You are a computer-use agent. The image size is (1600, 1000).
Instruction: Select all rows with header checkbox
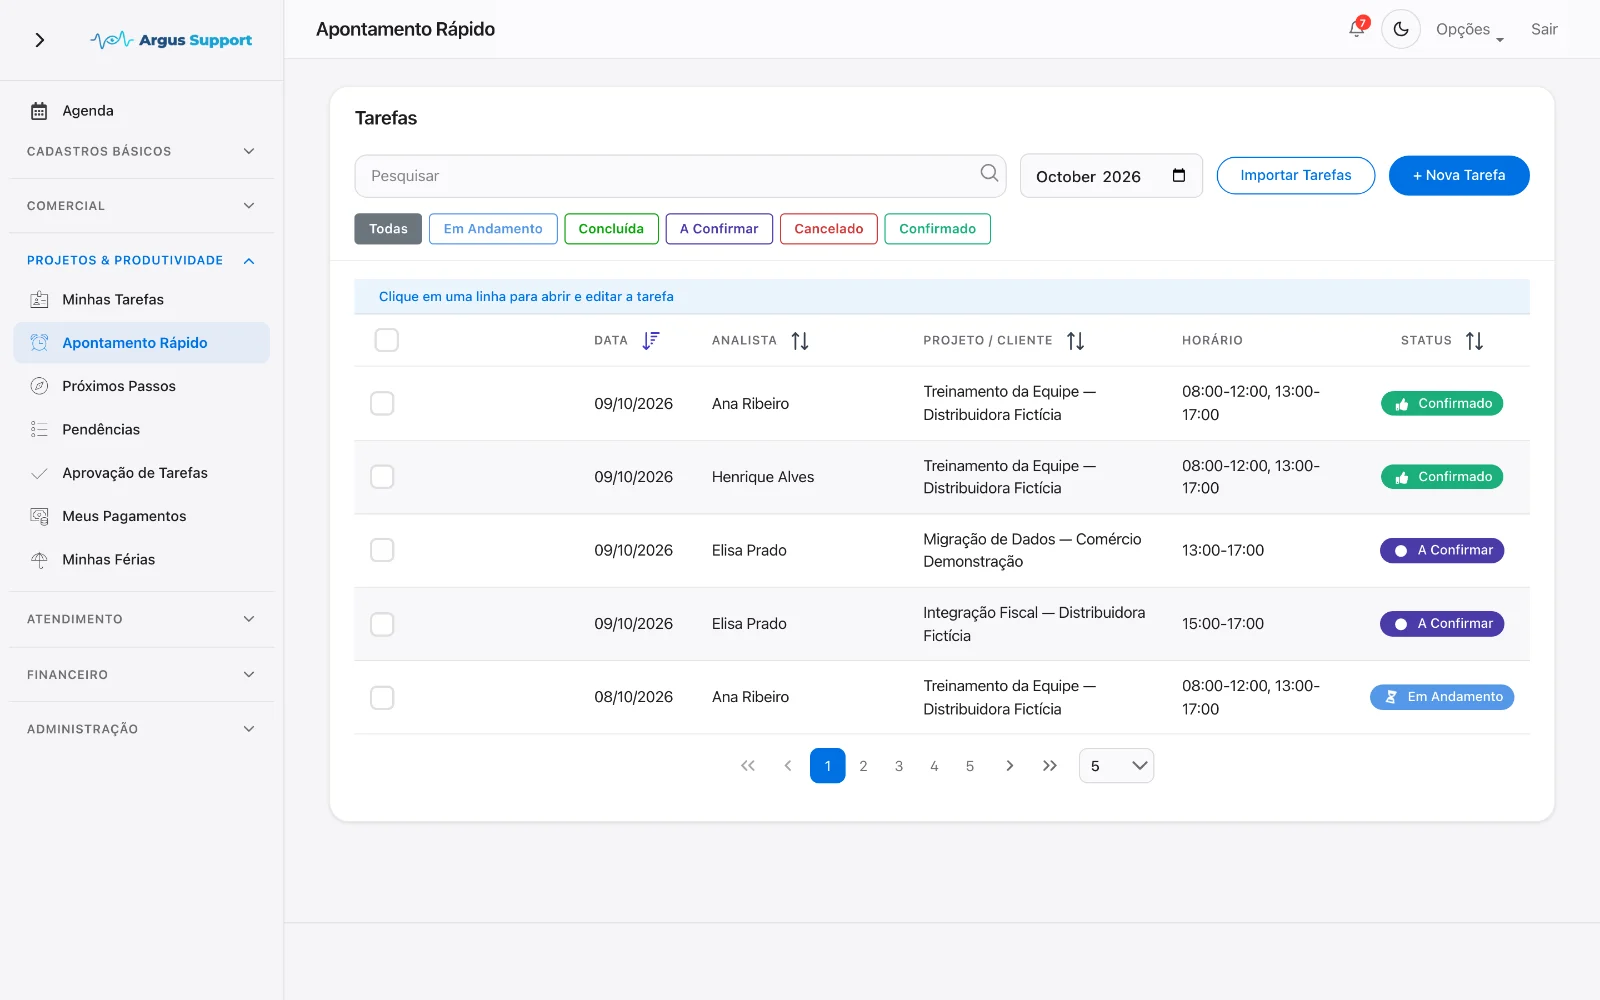click(x=387, y=340)
